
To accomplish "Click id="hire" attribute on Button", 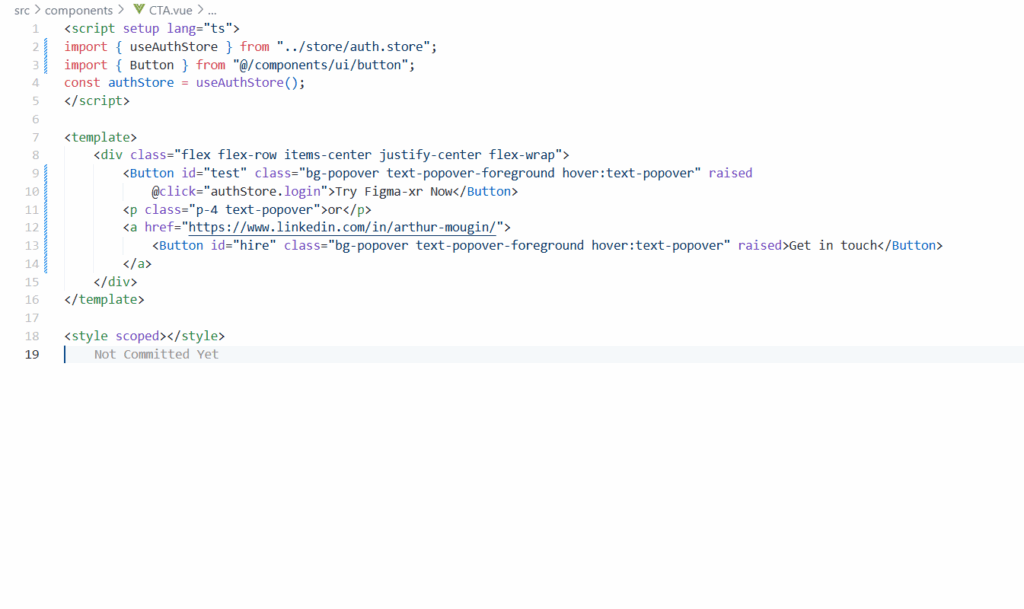I will (x=243, y=245).
